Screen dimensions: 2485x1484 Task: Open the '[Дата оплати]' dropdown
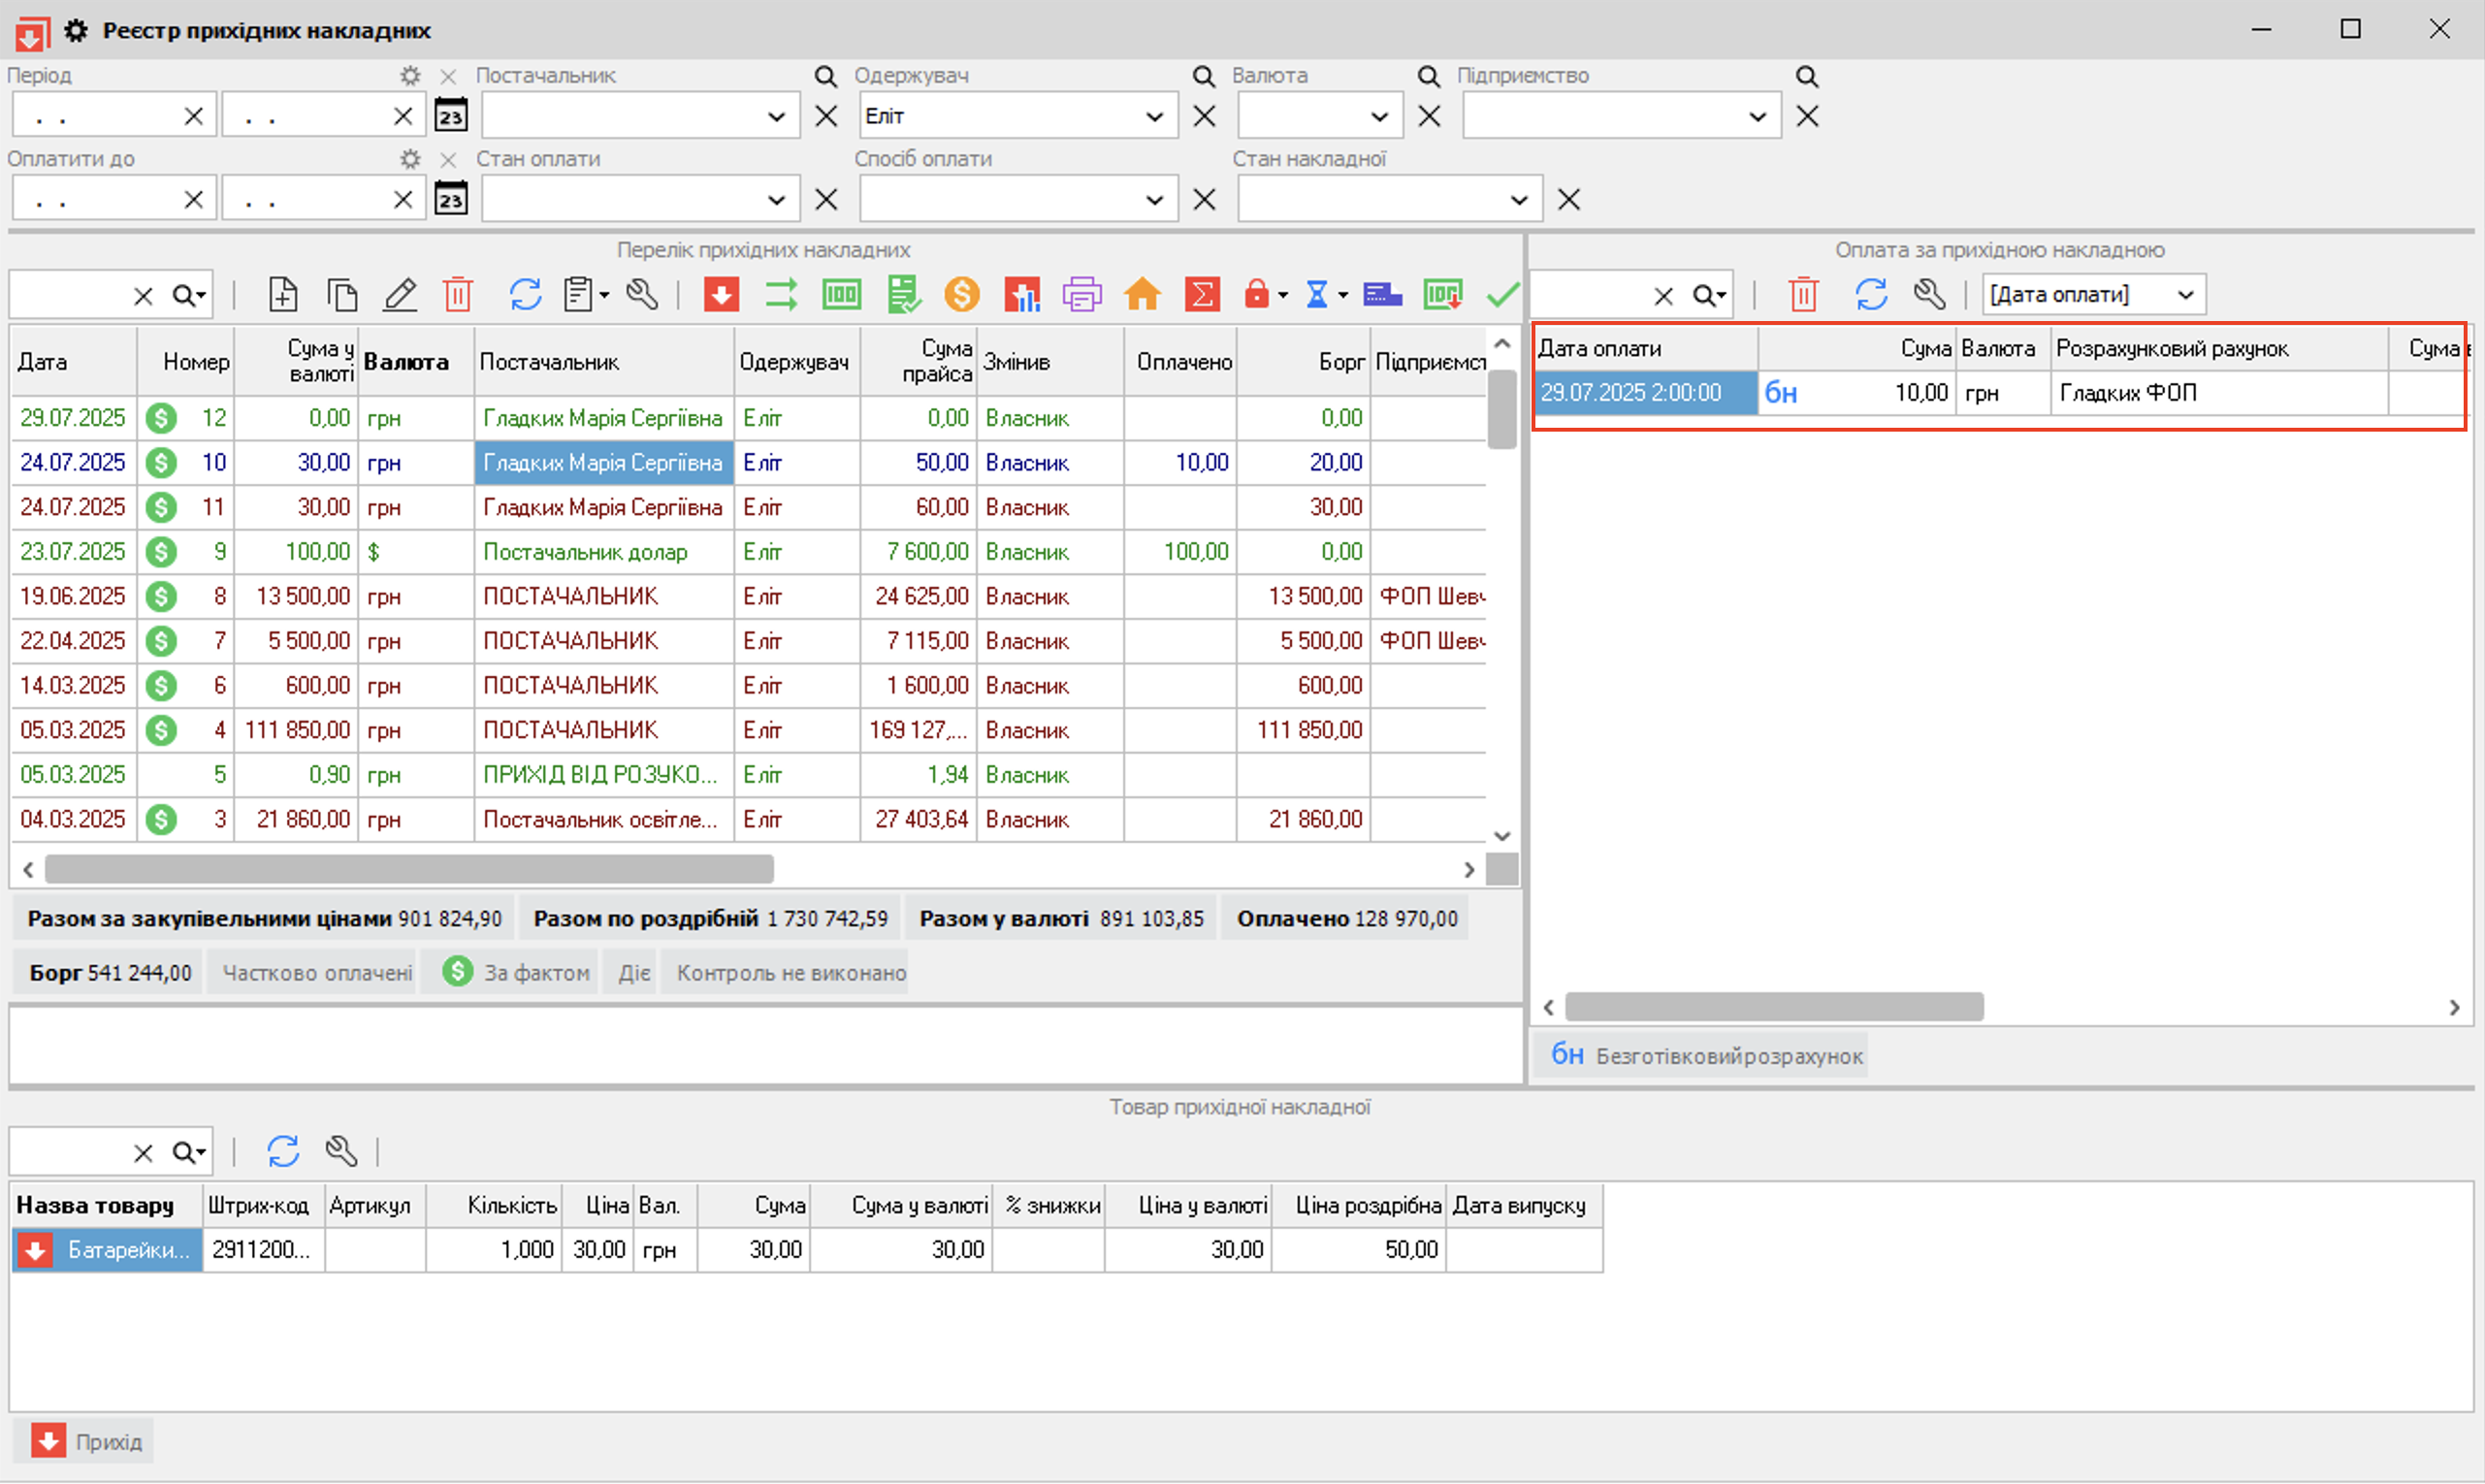(2186, 295)
